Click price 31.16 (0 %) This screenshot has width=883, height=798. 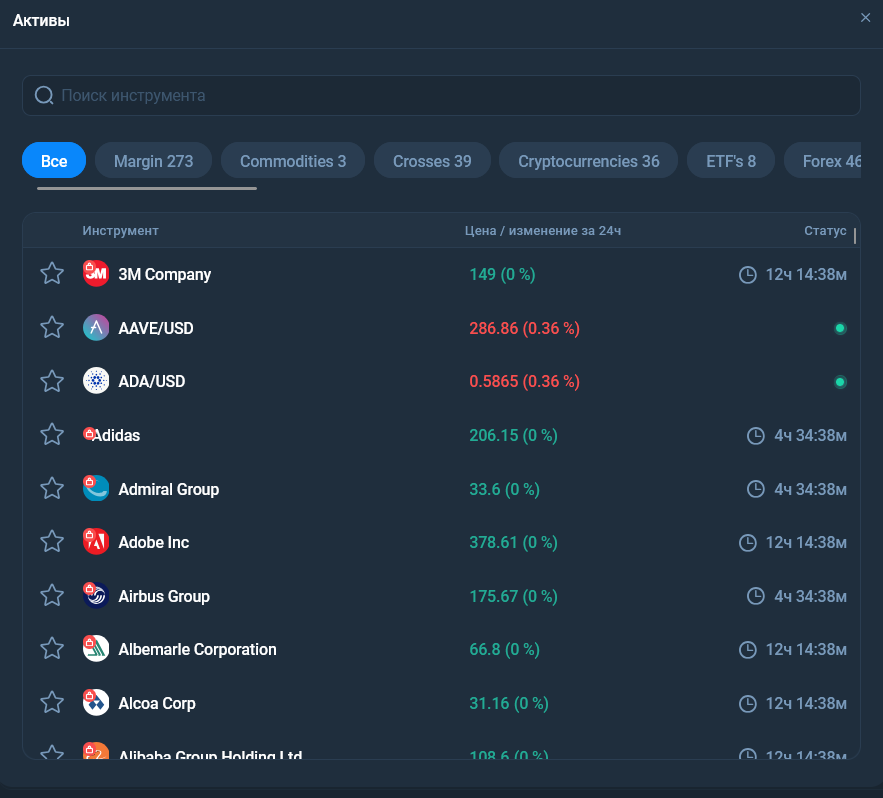(x=509, y=703)
